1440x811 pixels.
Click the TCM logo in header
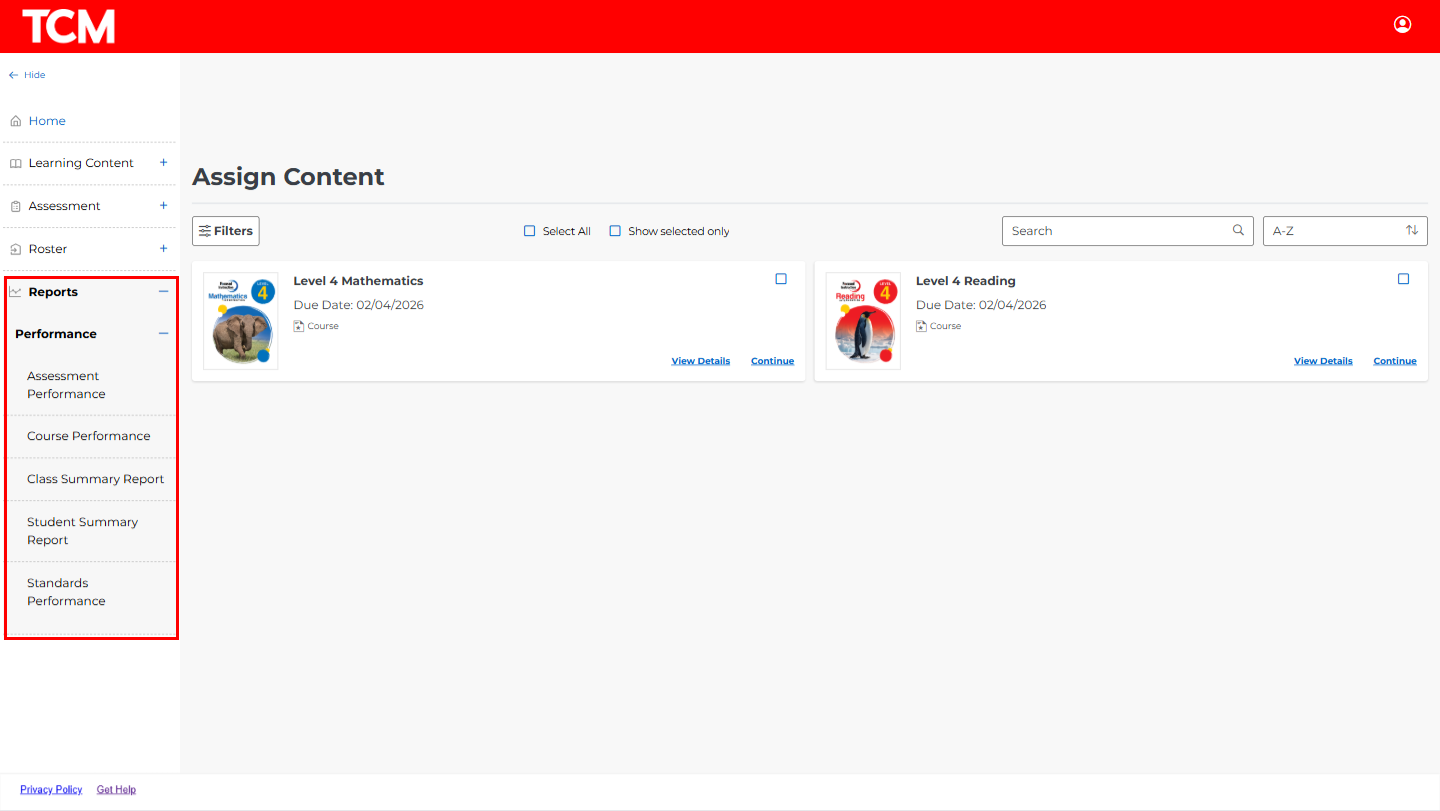[x=68, y=27]
